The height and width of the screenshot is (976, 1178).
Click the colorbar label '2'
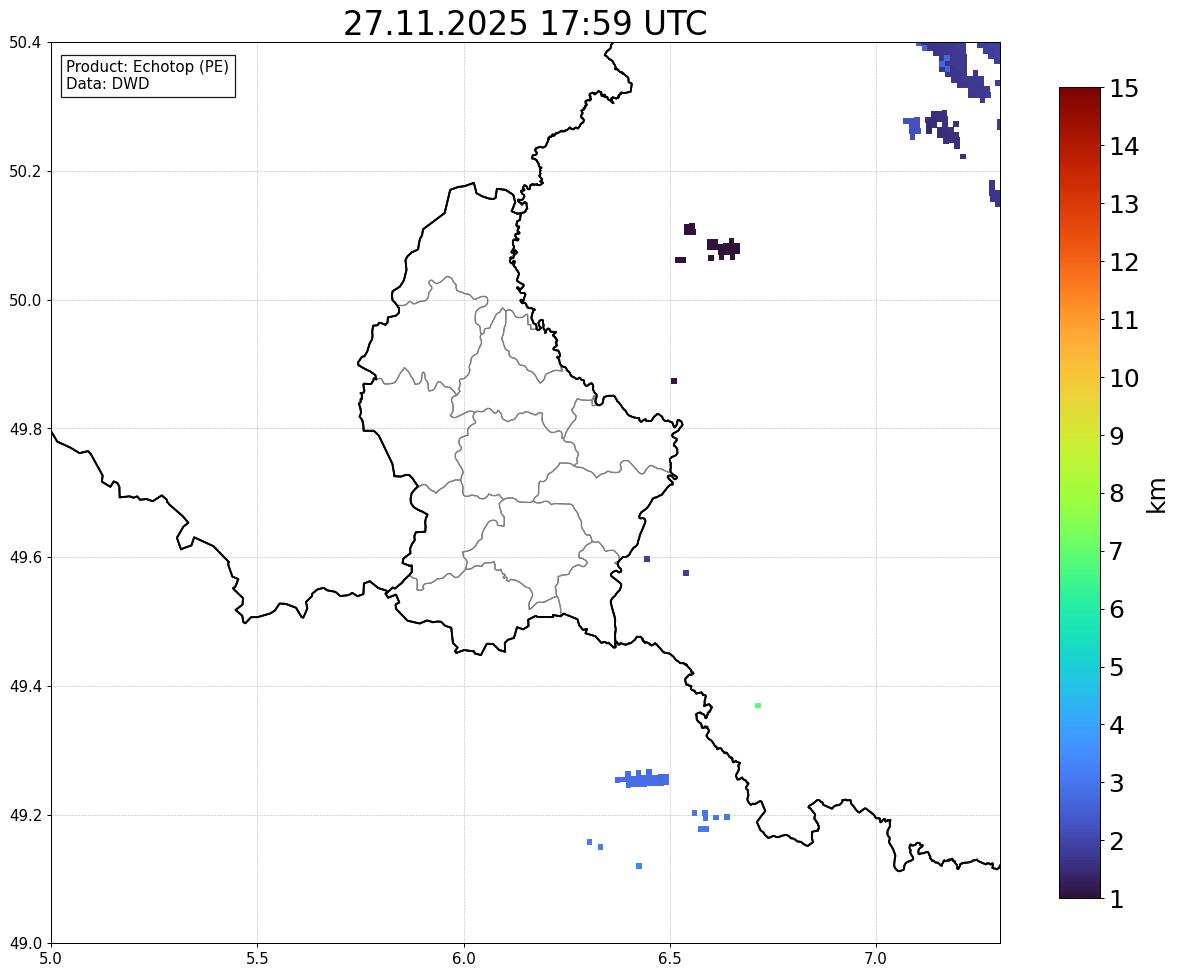(1117, 841)
